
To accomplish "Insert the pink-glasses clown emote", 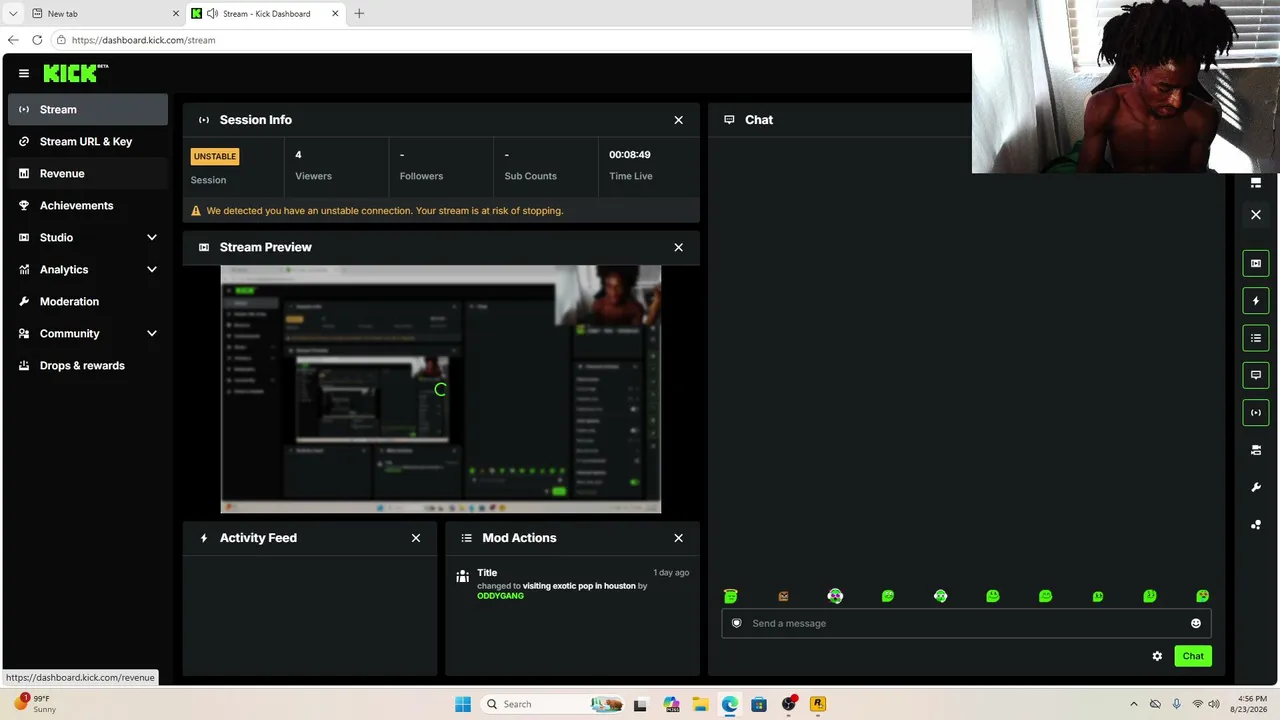I will pos(835,596).
